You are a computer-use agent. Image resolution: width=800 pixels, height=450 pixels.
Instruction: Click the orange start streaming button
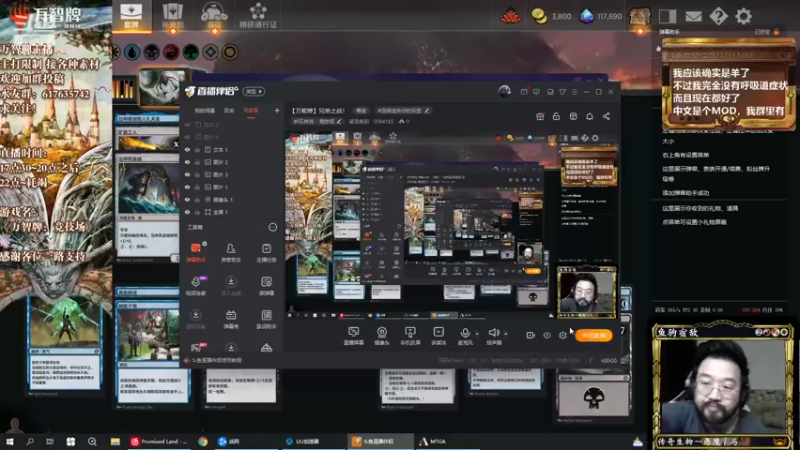pyautogui.click(x=593, y=335)
